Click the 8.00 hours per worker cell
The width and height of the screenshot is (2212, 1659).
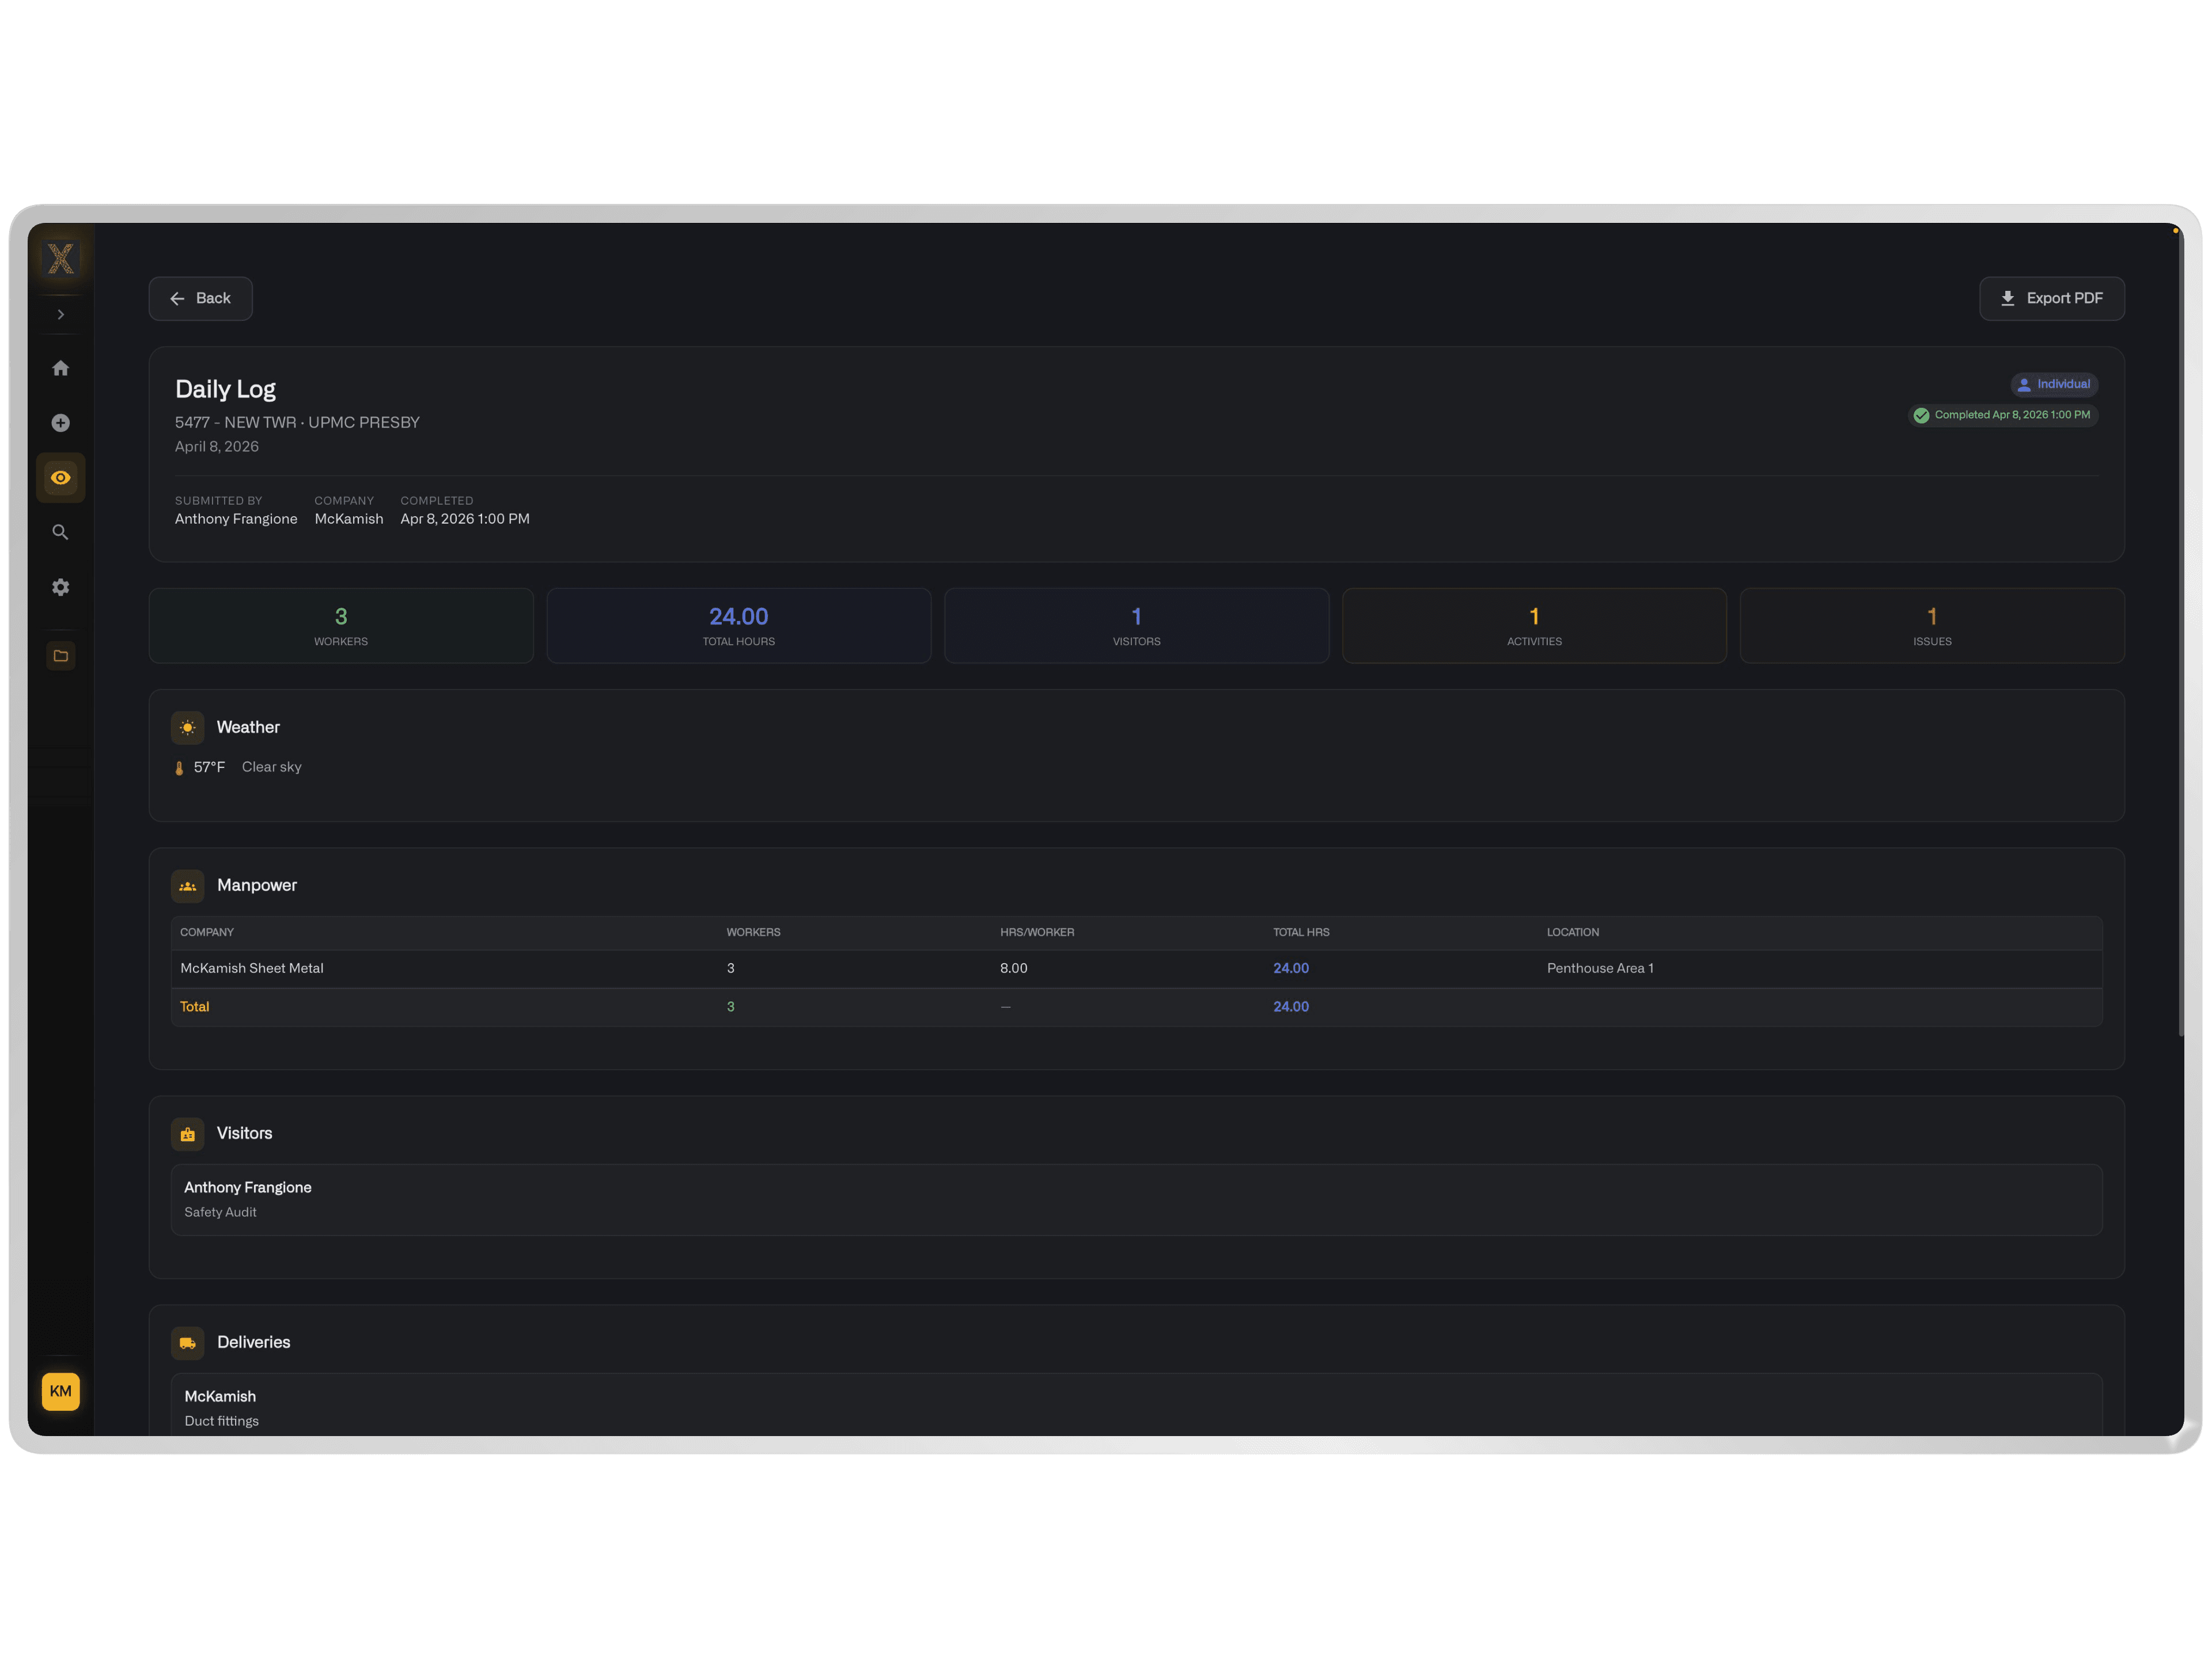click(1014, 968)
